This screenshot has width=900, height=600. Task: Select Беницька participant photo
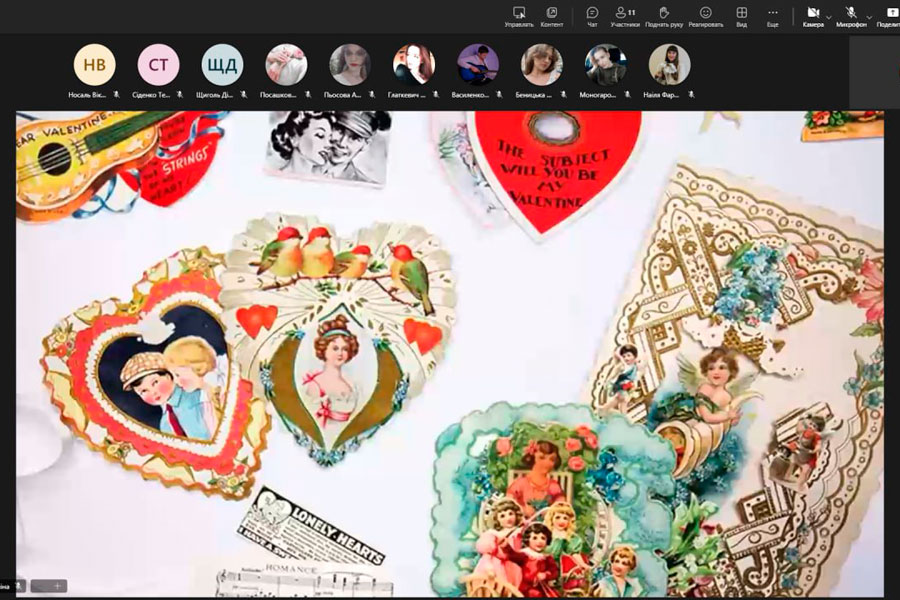point(541,64)
